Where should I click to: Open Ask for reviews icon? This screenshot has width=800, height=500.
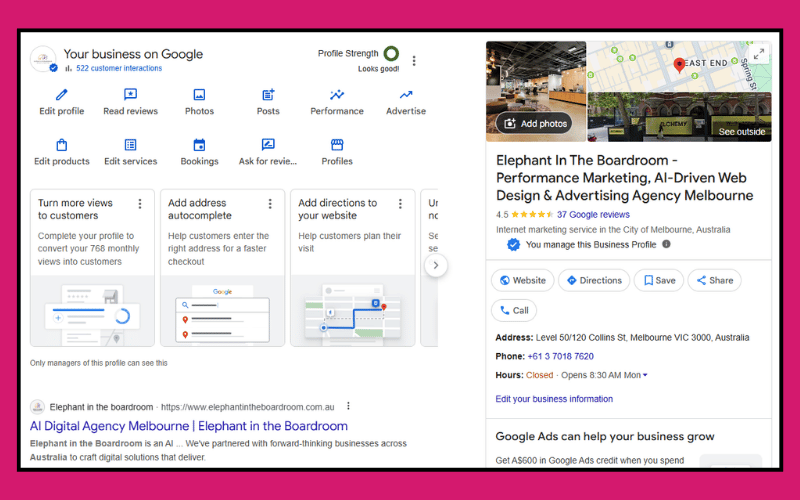268,145
